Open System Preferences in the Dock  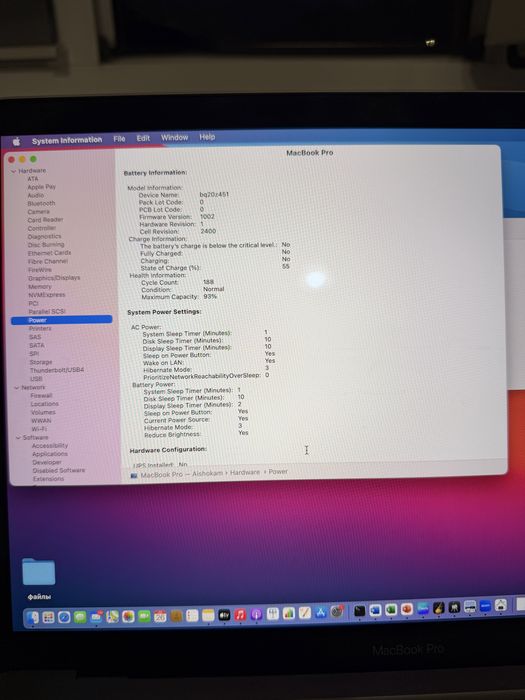pos(337,612)
